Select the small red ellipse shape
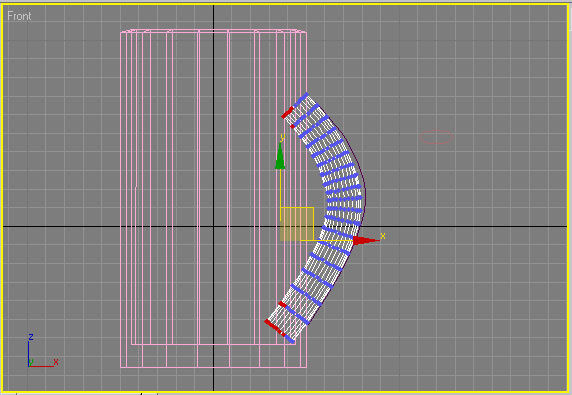The width and height of the screenshot is (572, 395). point(436,137)
